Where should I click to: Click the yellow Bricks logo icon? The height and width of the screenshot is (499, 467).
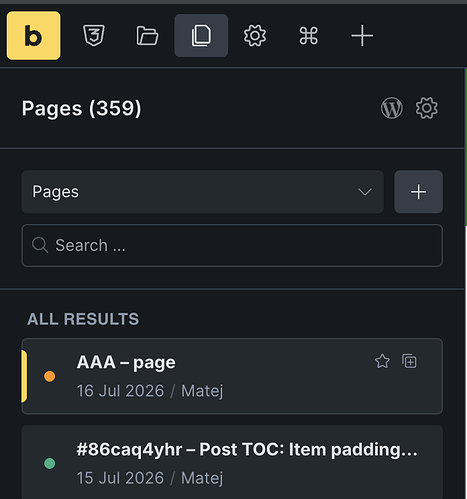(33, 36)
